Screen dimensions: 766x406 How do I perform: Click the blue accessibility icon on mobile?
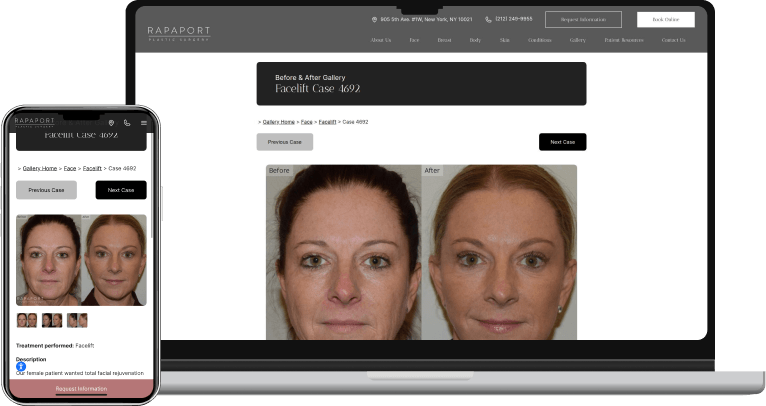21,367
